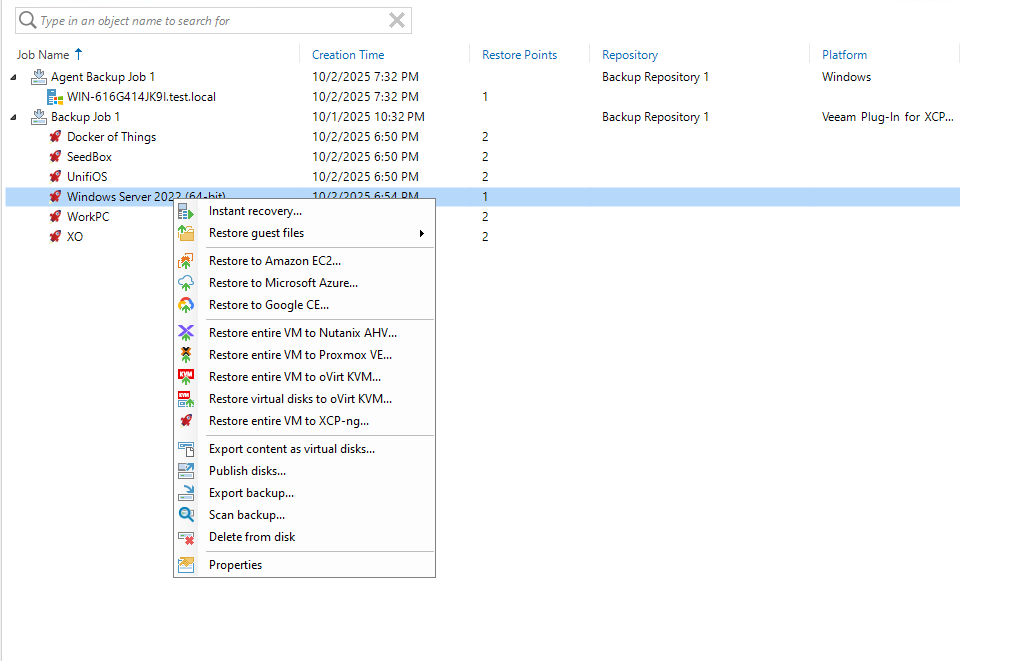Choose Restore entire VM to XCP-ng

click(288, 421)
